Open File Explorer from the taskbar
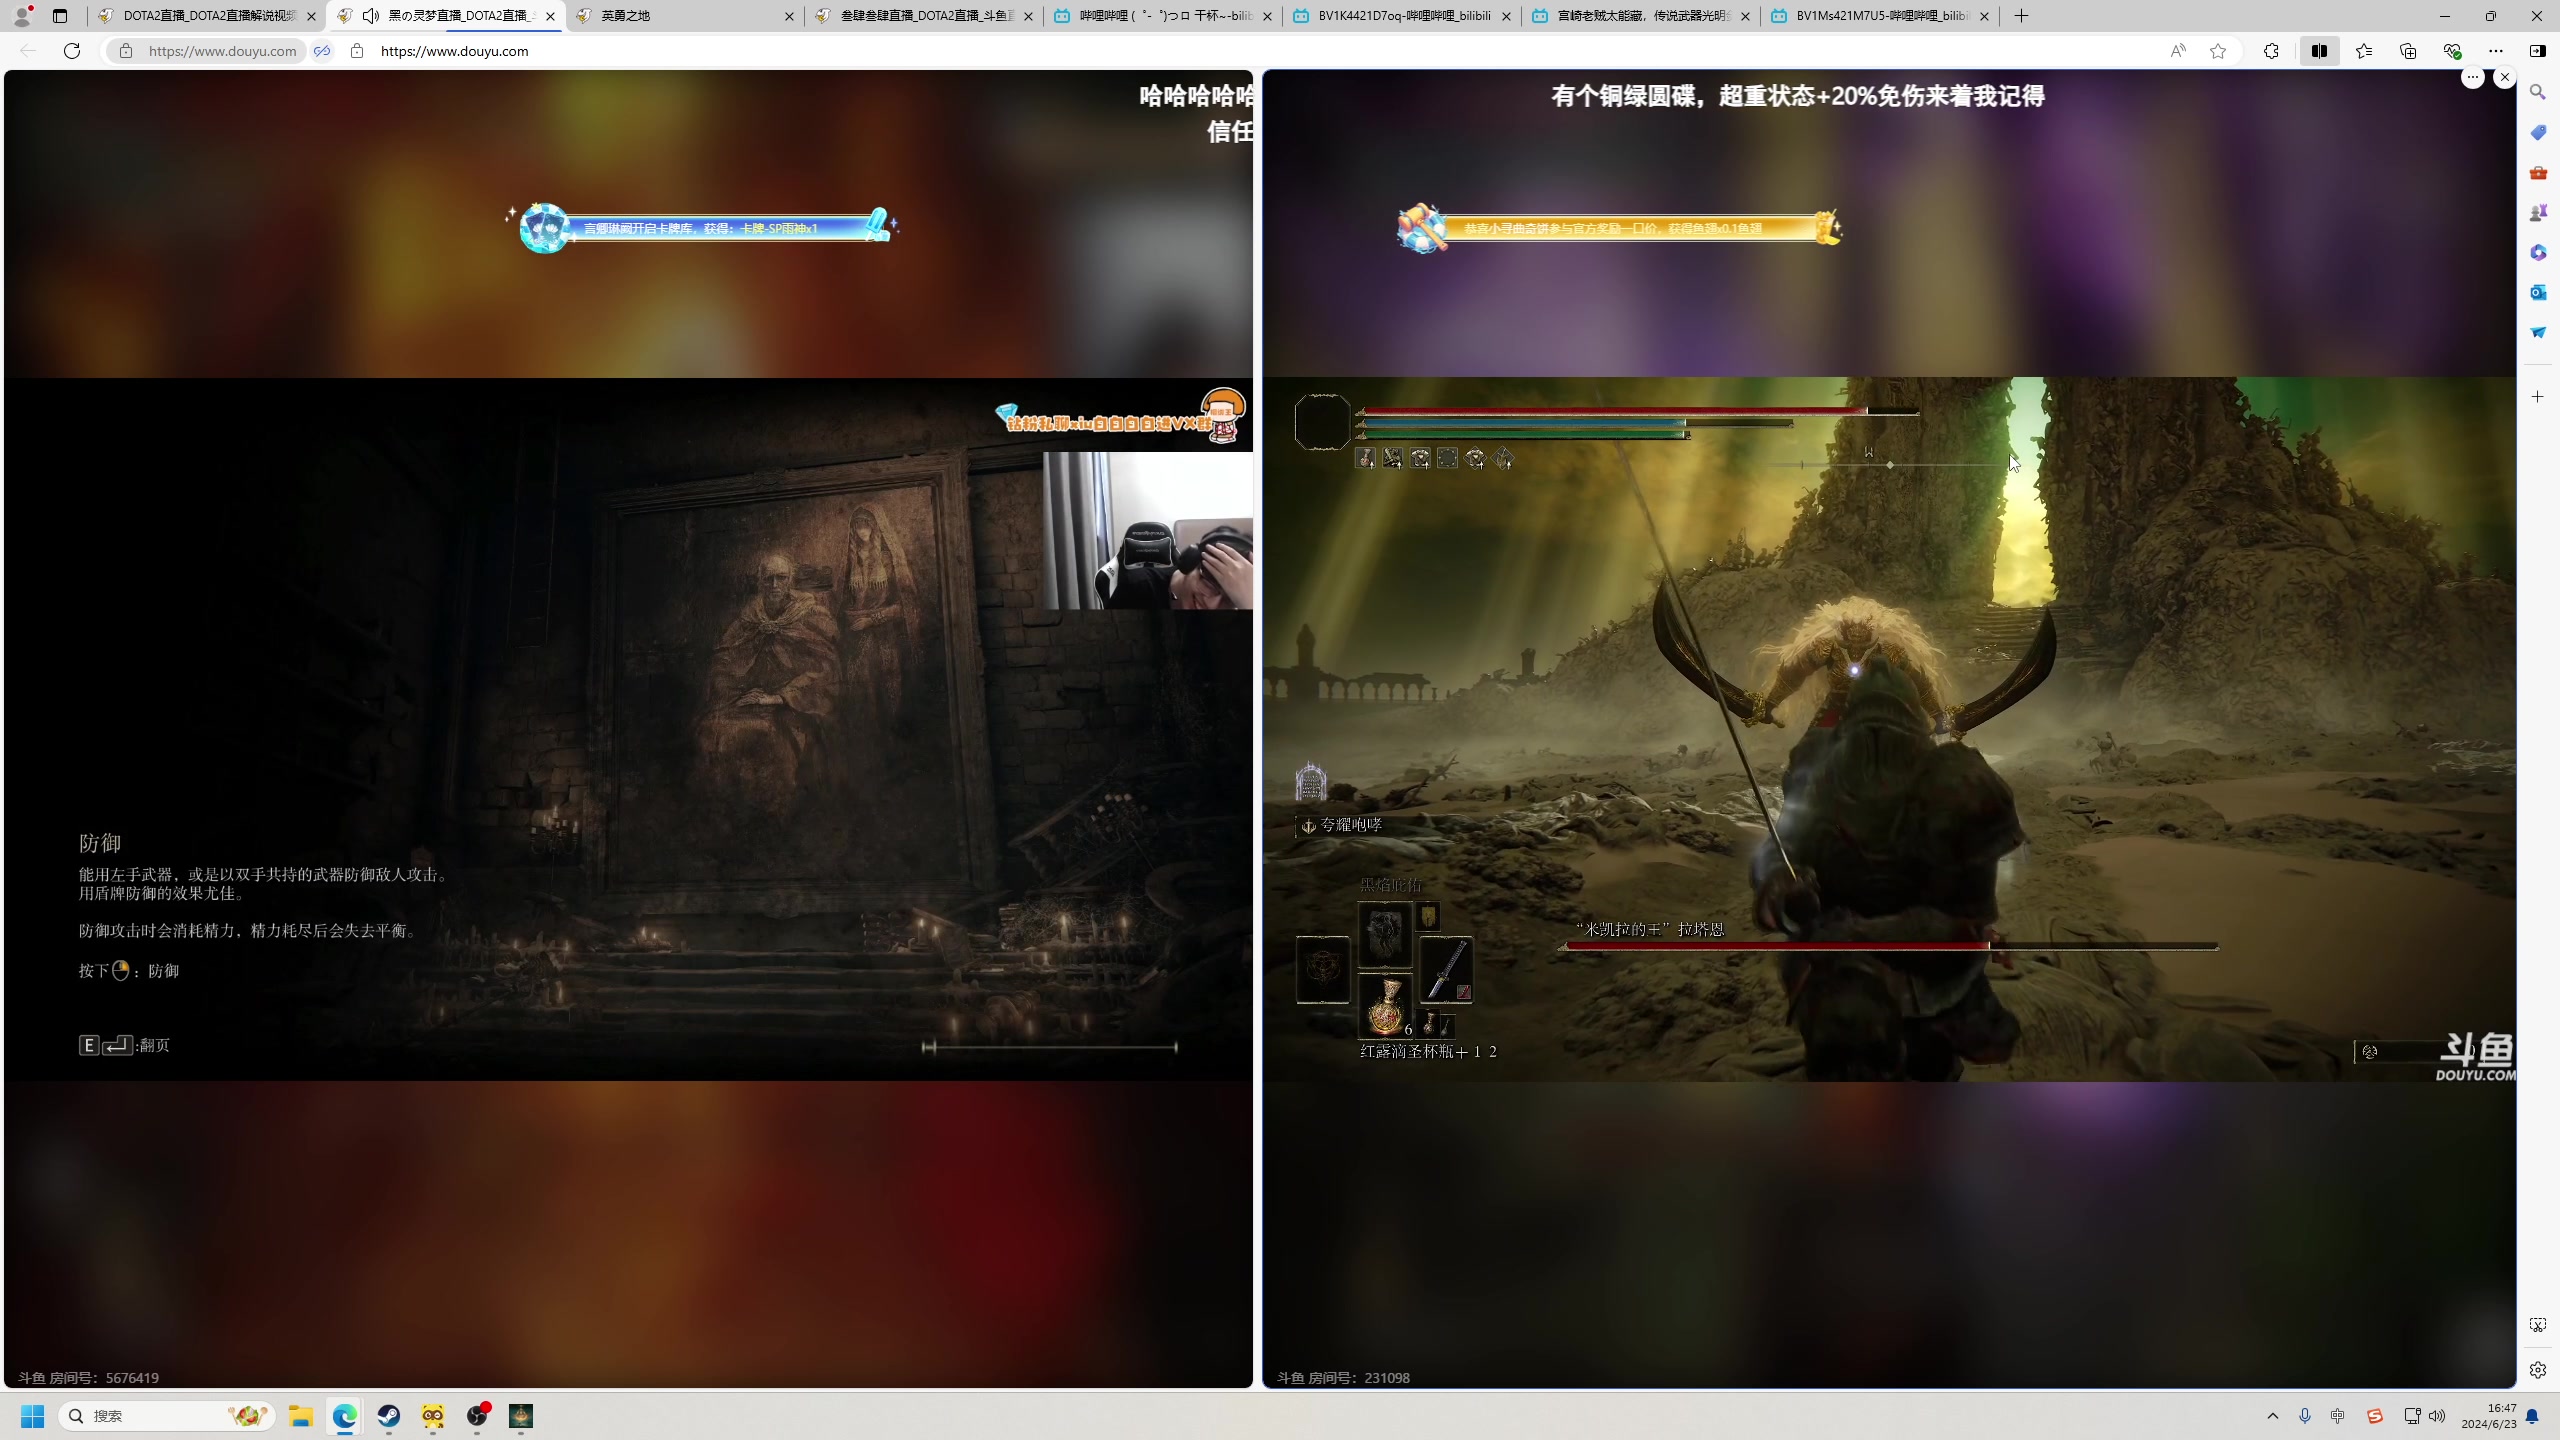Image resolution: width=2560 pixels, height=1440 pixels. (301, 1416)
